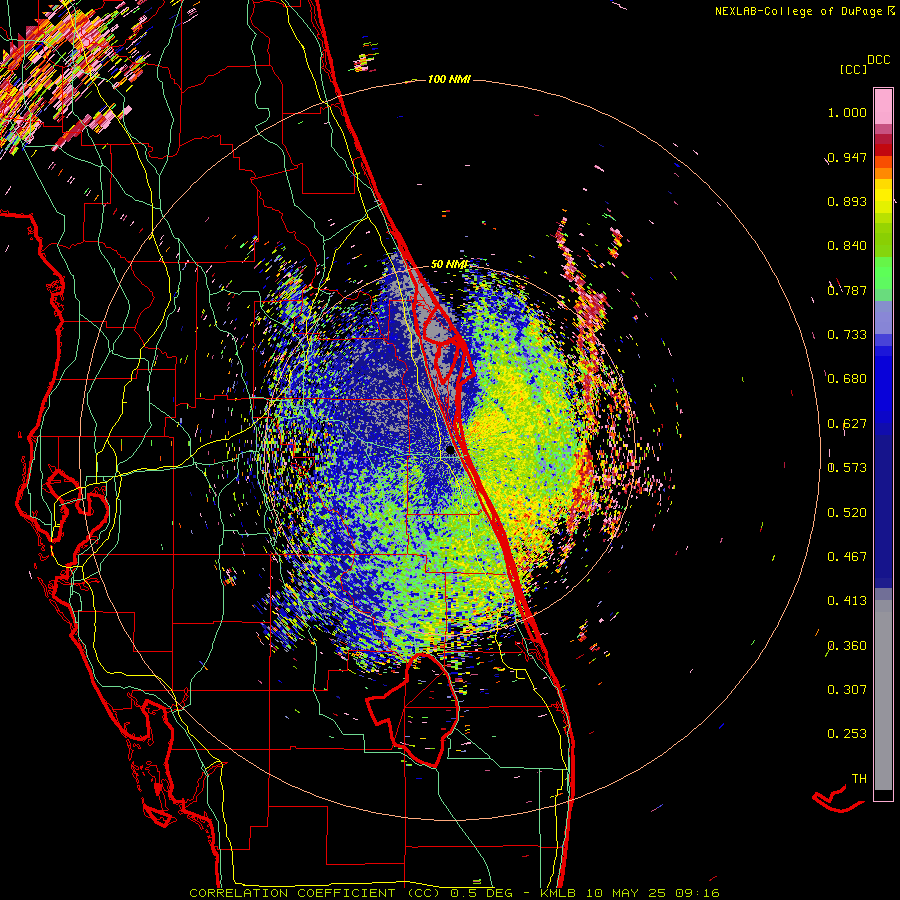Click the 0.360 legend value
This screenshot has height=900, width=900.
[x=847, y=646]
